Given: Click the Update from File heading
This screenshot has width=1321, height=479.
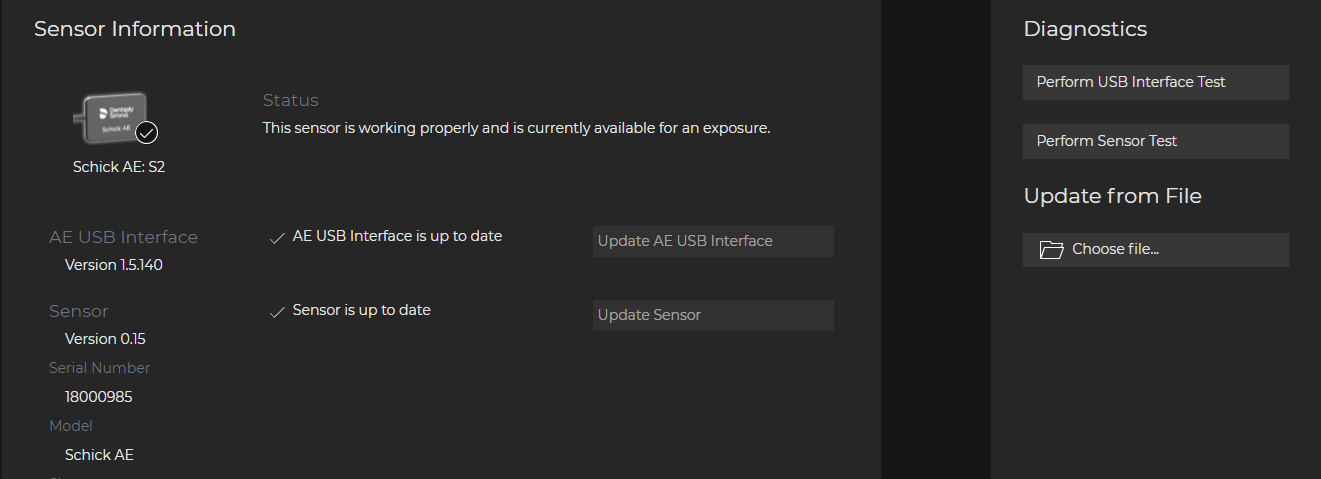Looking at the screenshot, I should click(x=1112, y=196).
